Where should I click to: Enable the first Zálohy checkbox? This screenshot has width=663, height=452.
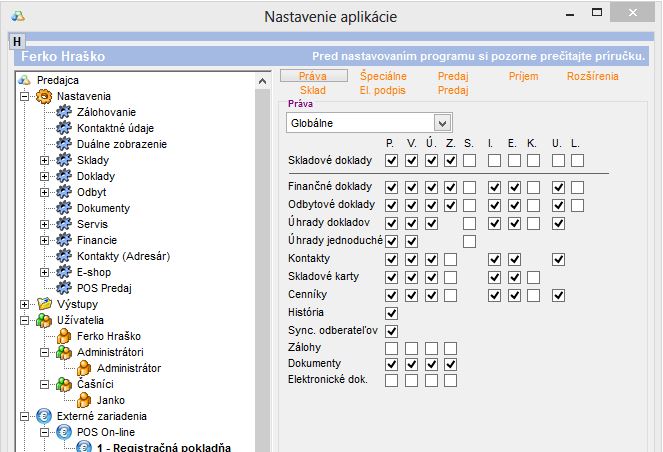pyautogui.click(x=391, y=348)
